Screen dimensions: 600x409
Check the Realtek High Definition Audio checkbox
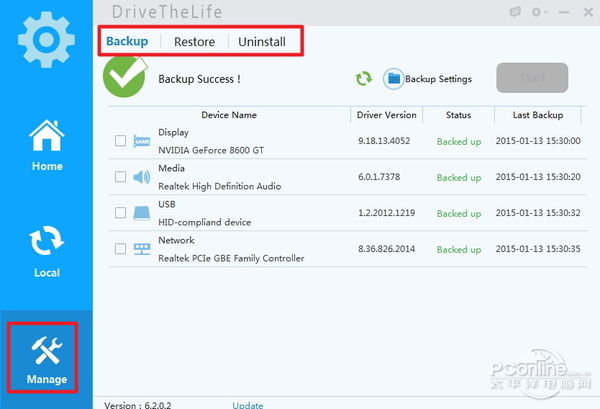click(x=121, y=177)
